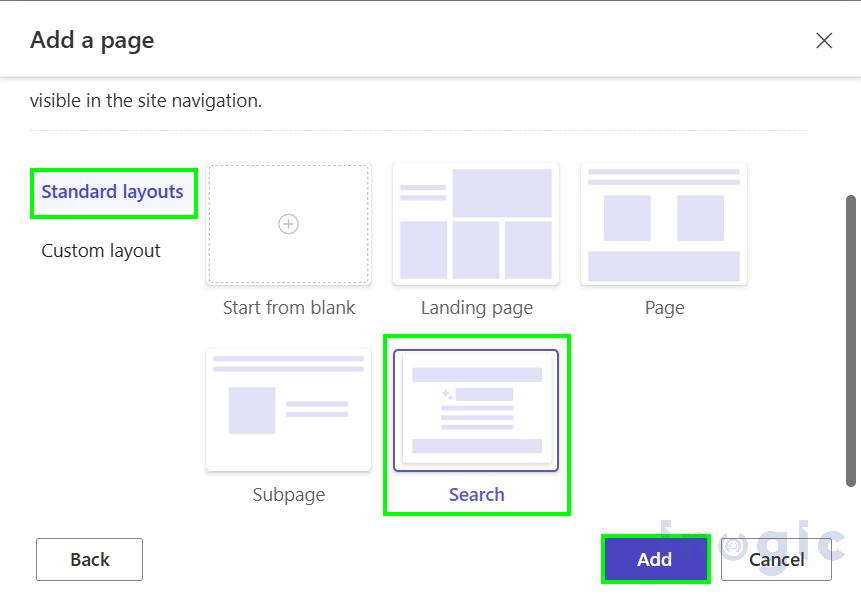Click the 'Landing page' label
The height and width of the screenshot is (608, 861).
click(477, 308)
